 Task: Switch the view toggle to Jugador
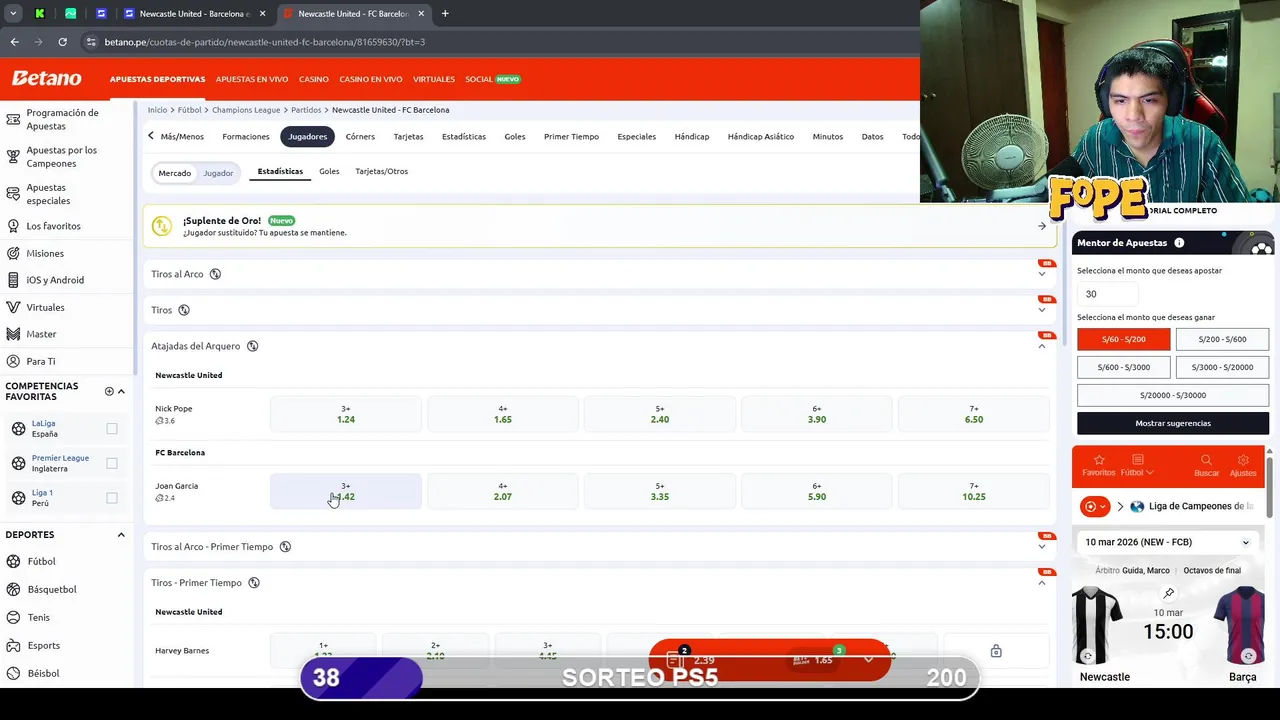(218, 173)
